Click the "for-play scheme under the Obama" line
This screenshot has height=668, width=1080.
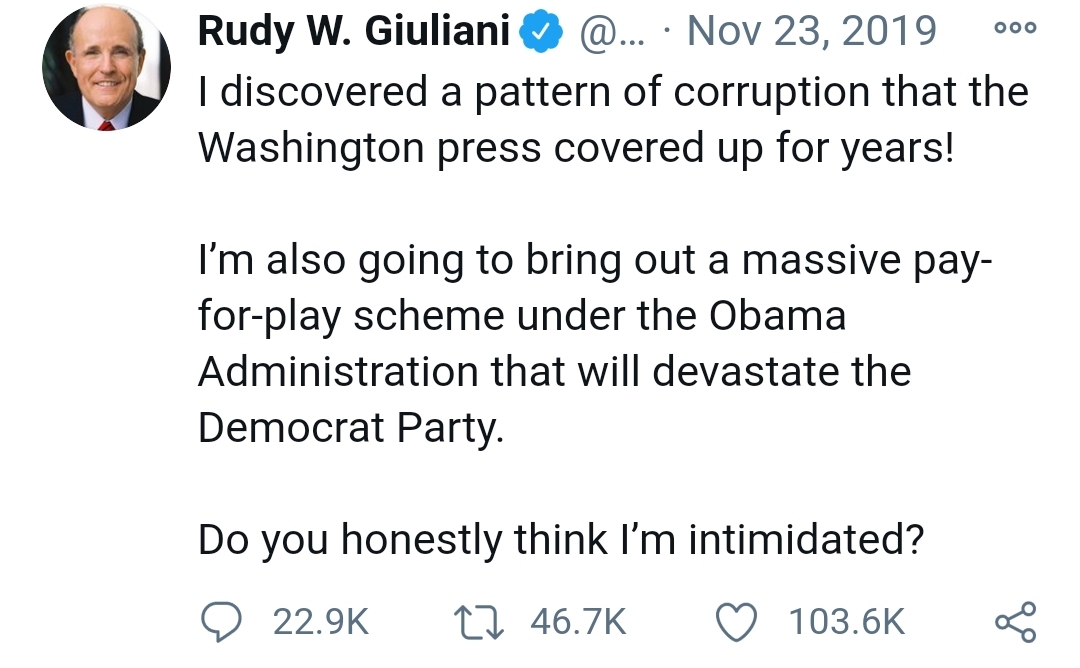coord(521,316)
